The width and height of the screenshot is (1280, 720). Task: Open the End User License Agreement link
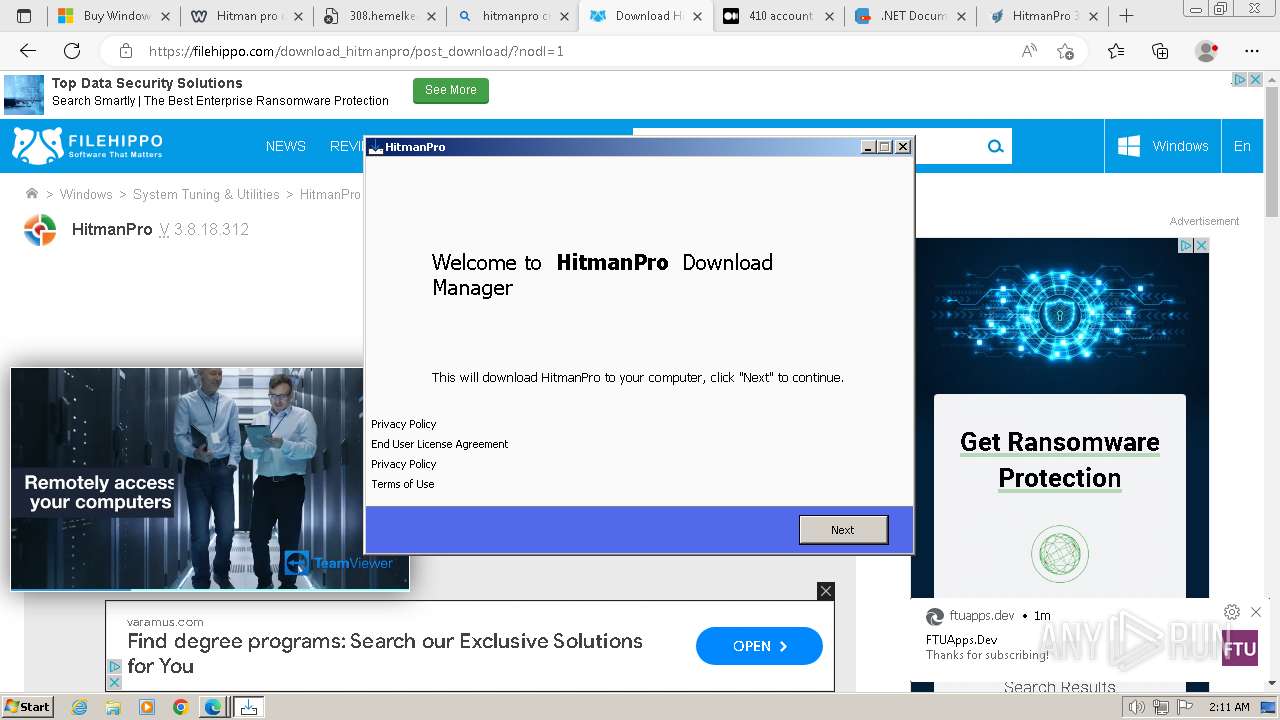440,444
